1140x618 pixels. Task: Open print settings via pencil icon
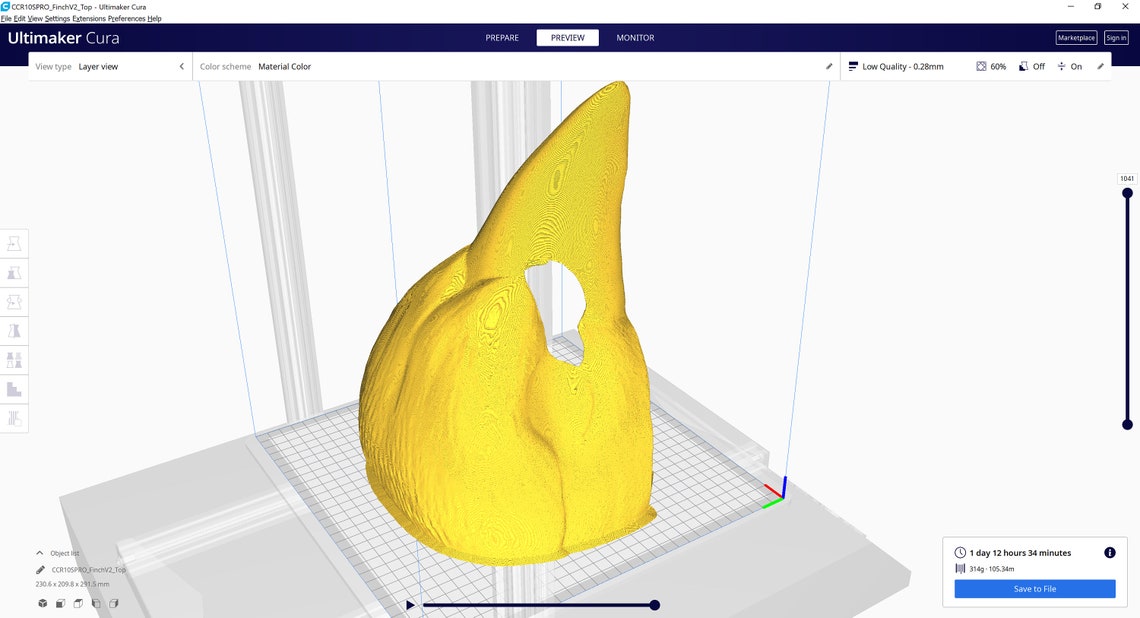point(1101,66)
